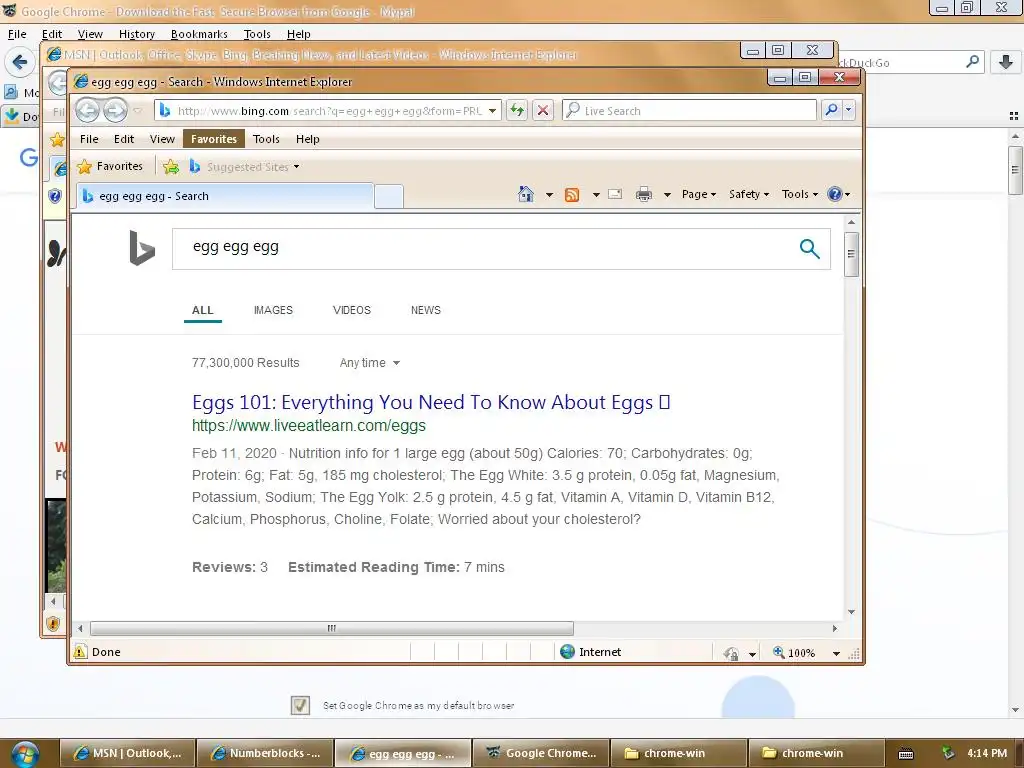Click the RSS feeds icon
The width and height of the screenshot is (1024, 768).
click(x=572, y=195)
